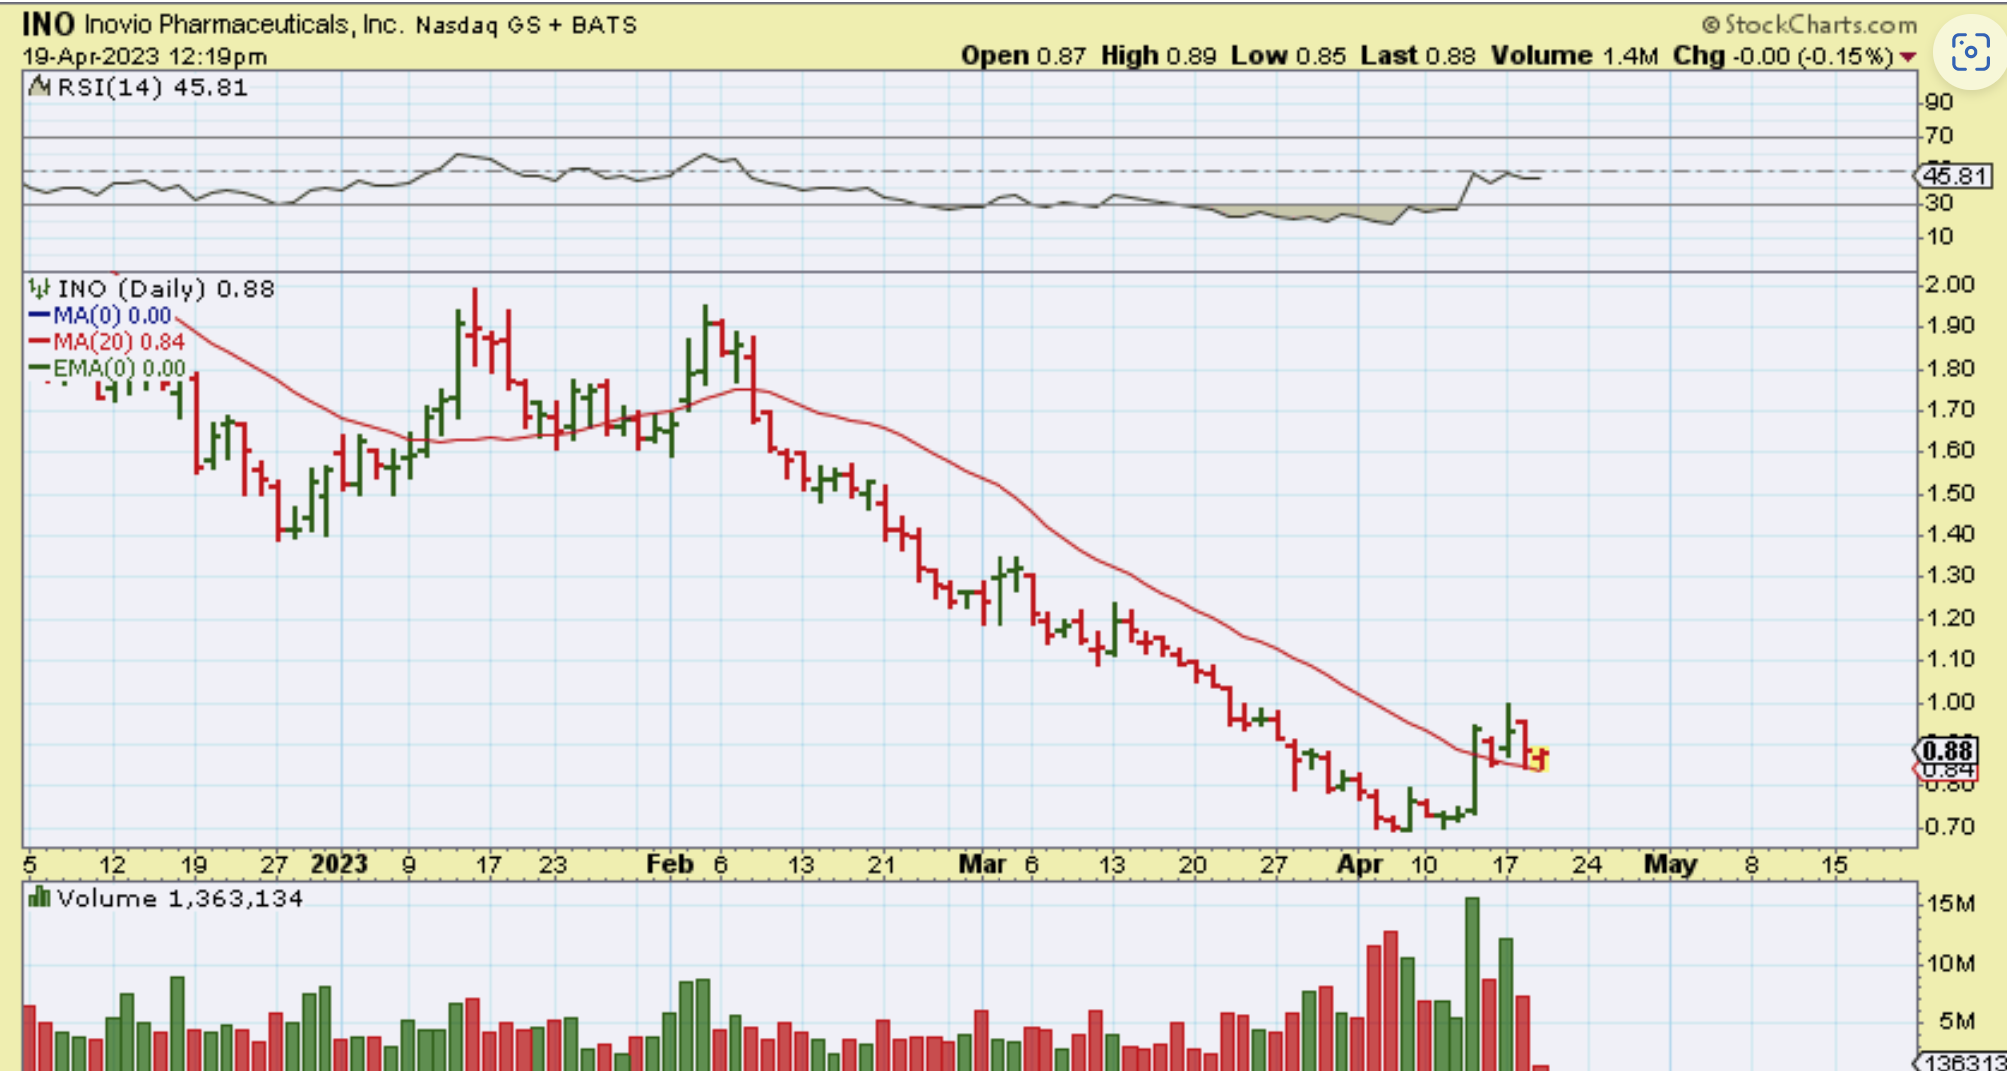
Task: Click the May month label on date axis
Action: point(1670,864)
